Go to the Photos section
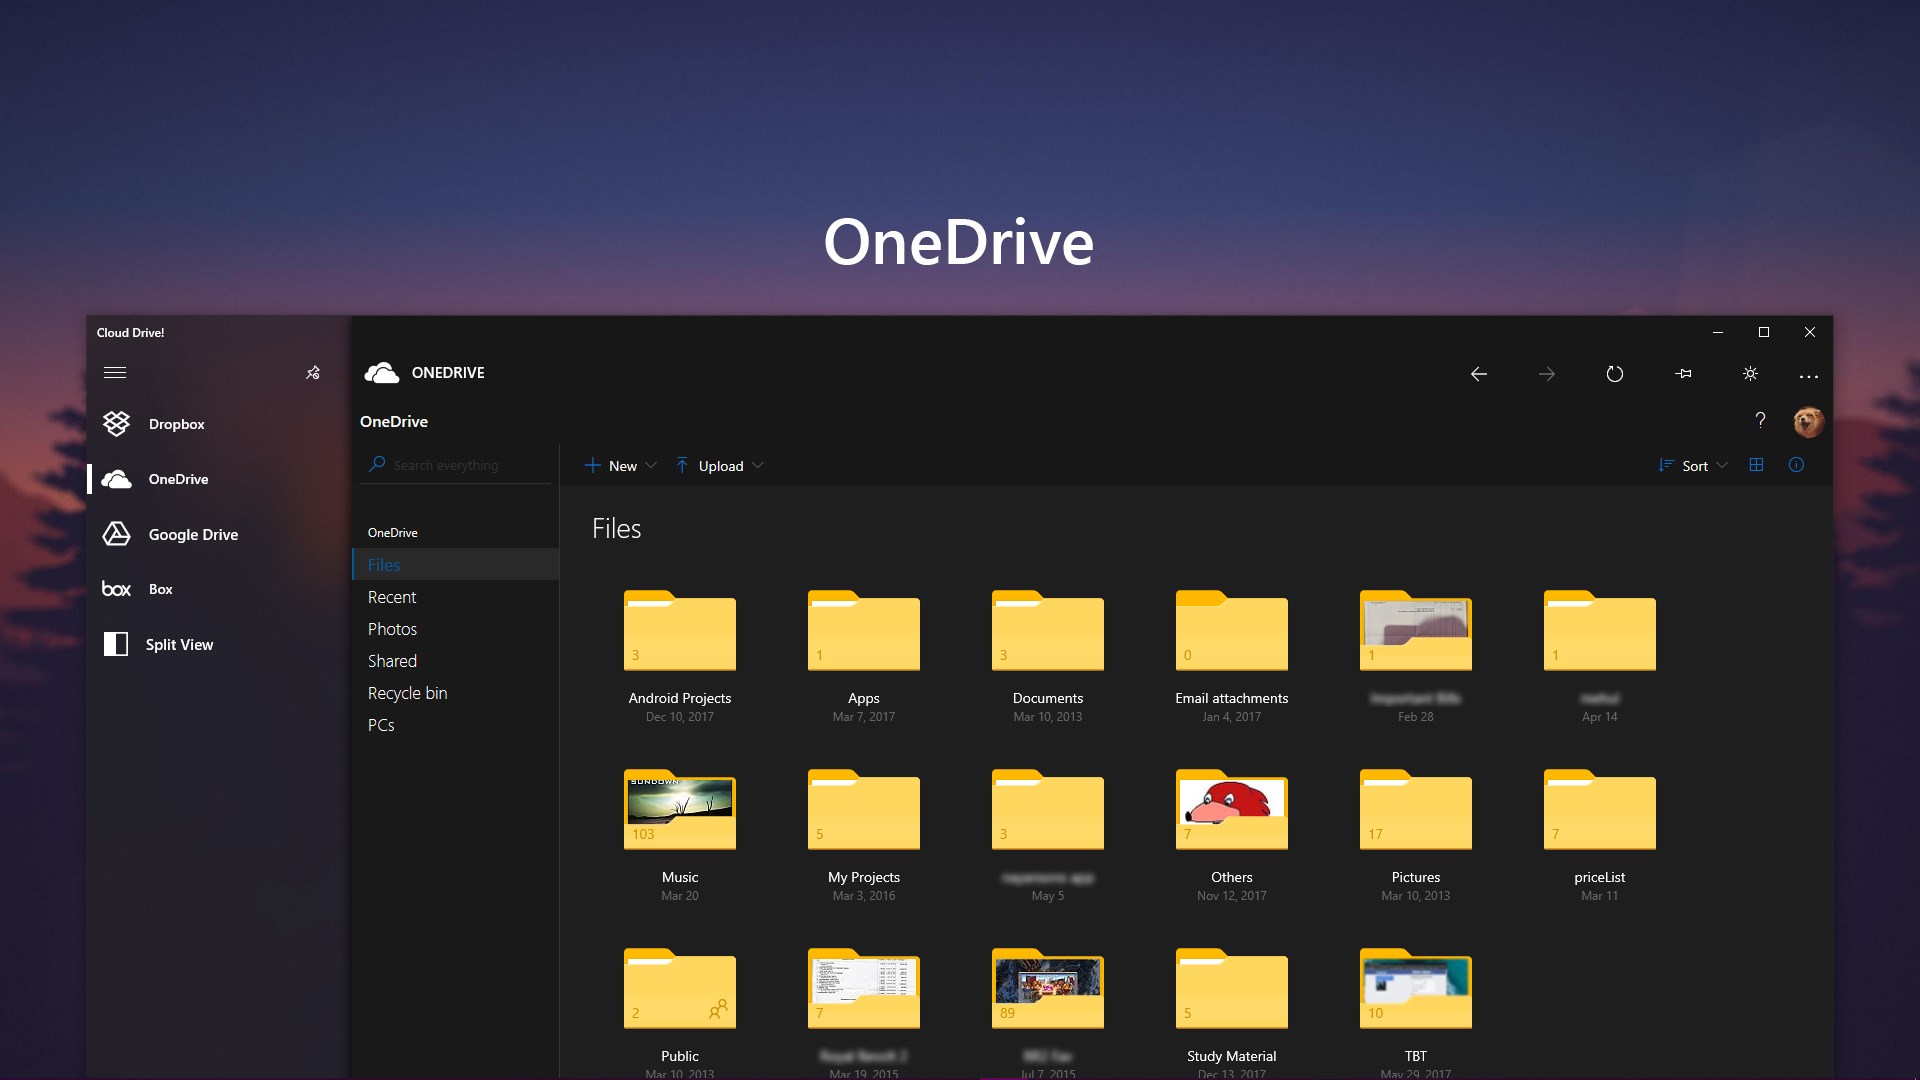 pos(392,629)
